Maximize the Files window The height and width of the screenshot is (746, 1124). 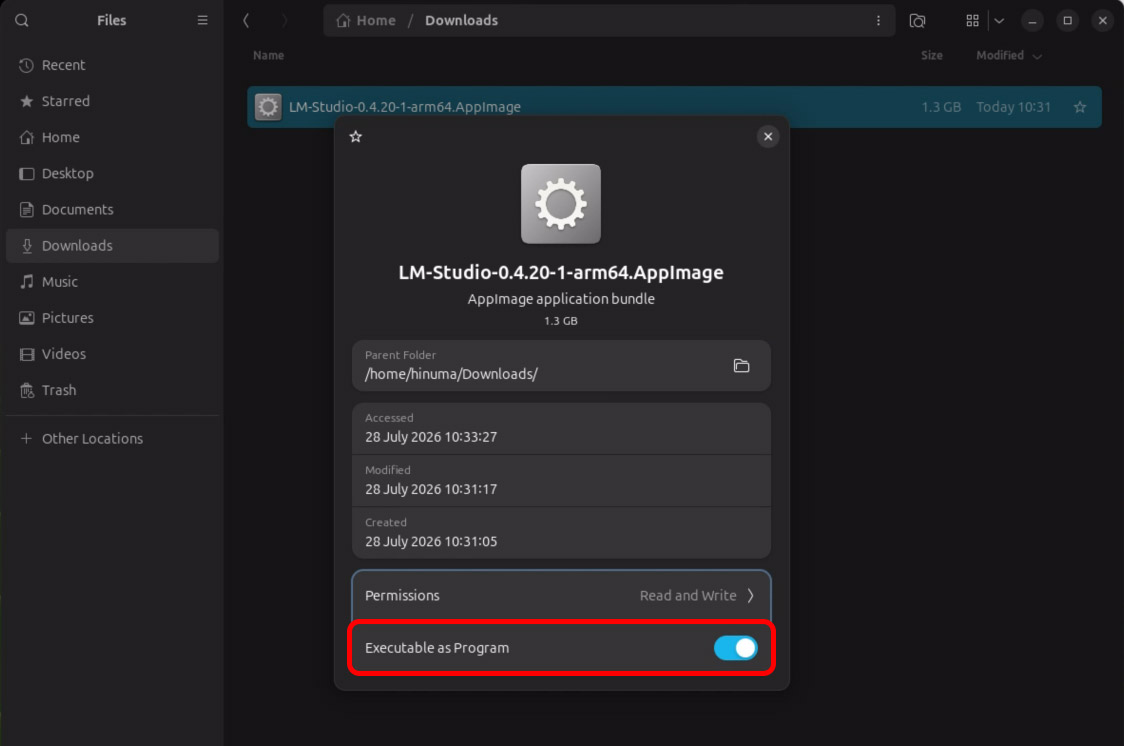[1067, 21]
